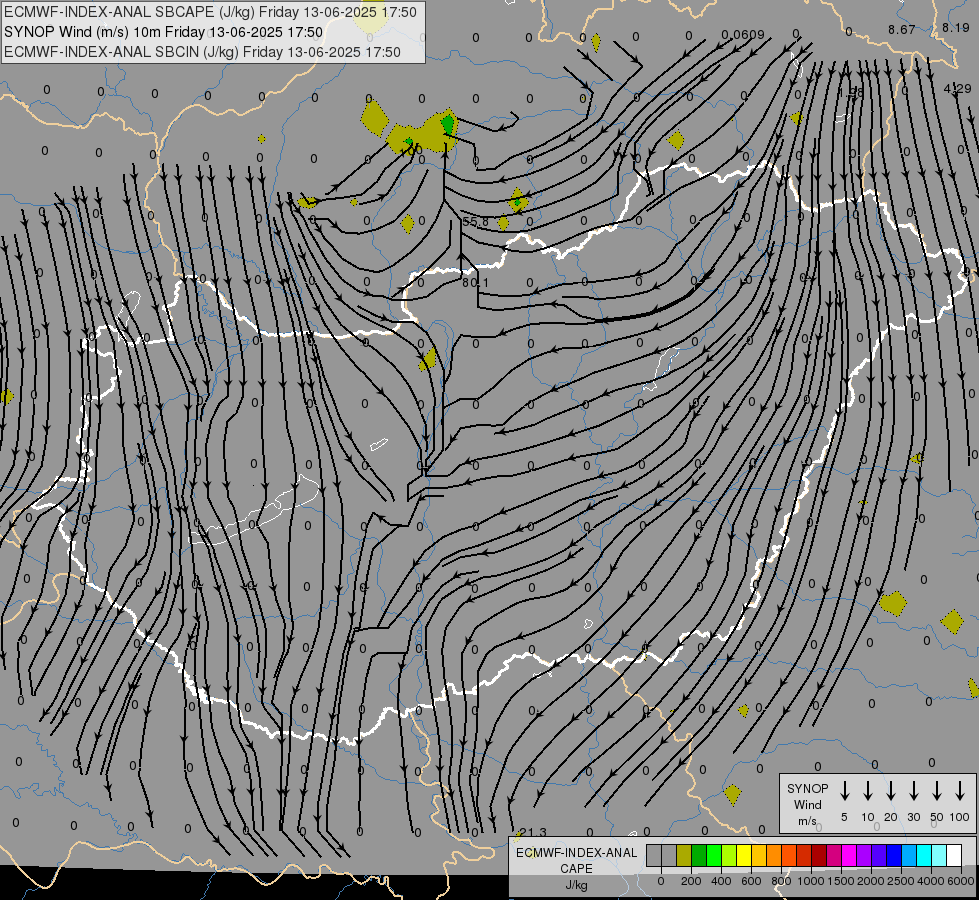Click the SYNOP Wind m/s legend label

coord(807,805)
